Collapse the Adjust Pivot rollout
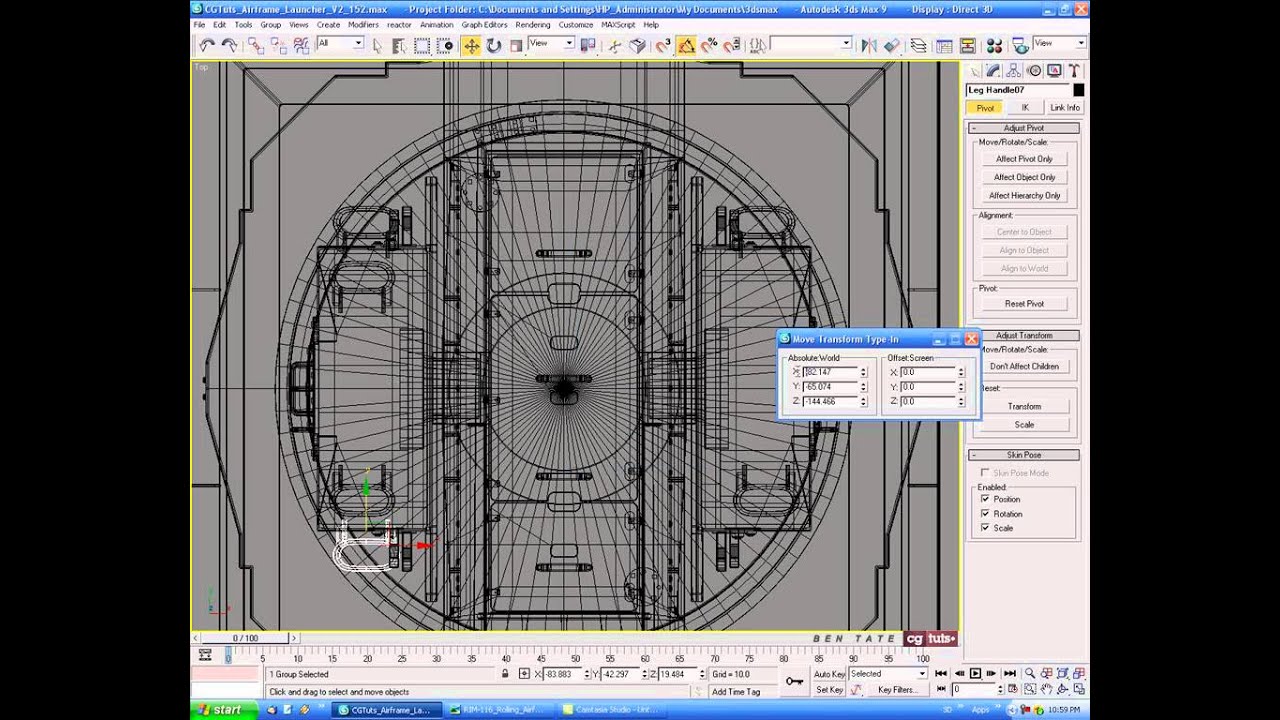Screen dimensions: 1280x720 (1023, 128)
